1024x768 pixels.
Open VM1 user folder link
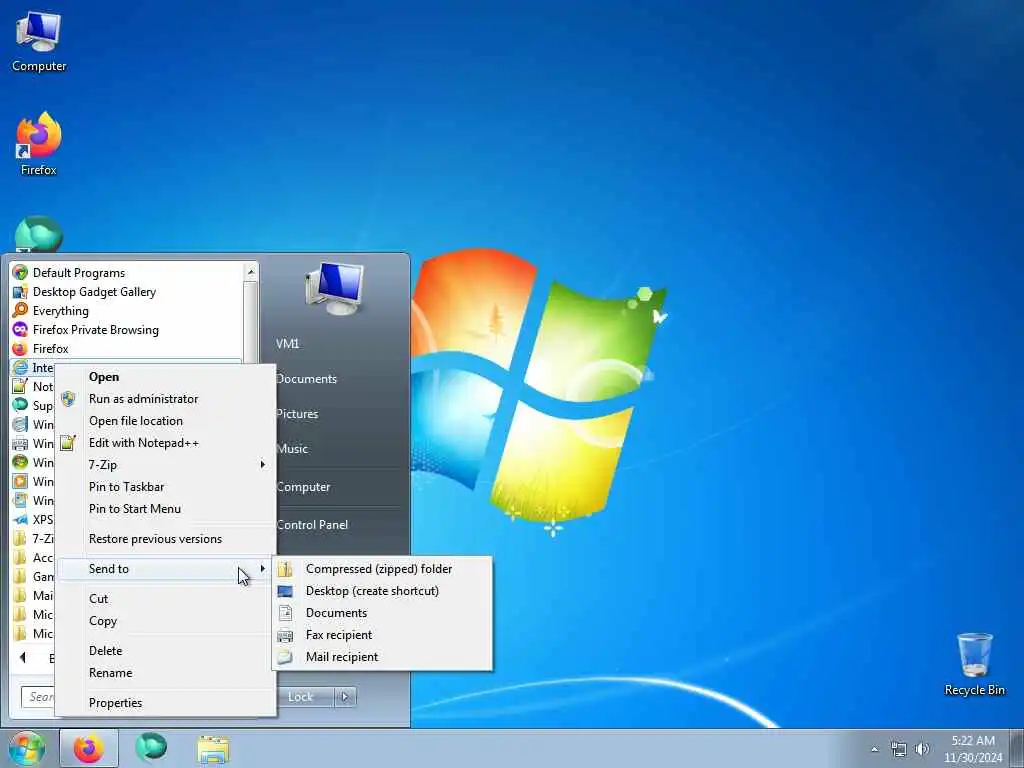click(x=287, y=344)
